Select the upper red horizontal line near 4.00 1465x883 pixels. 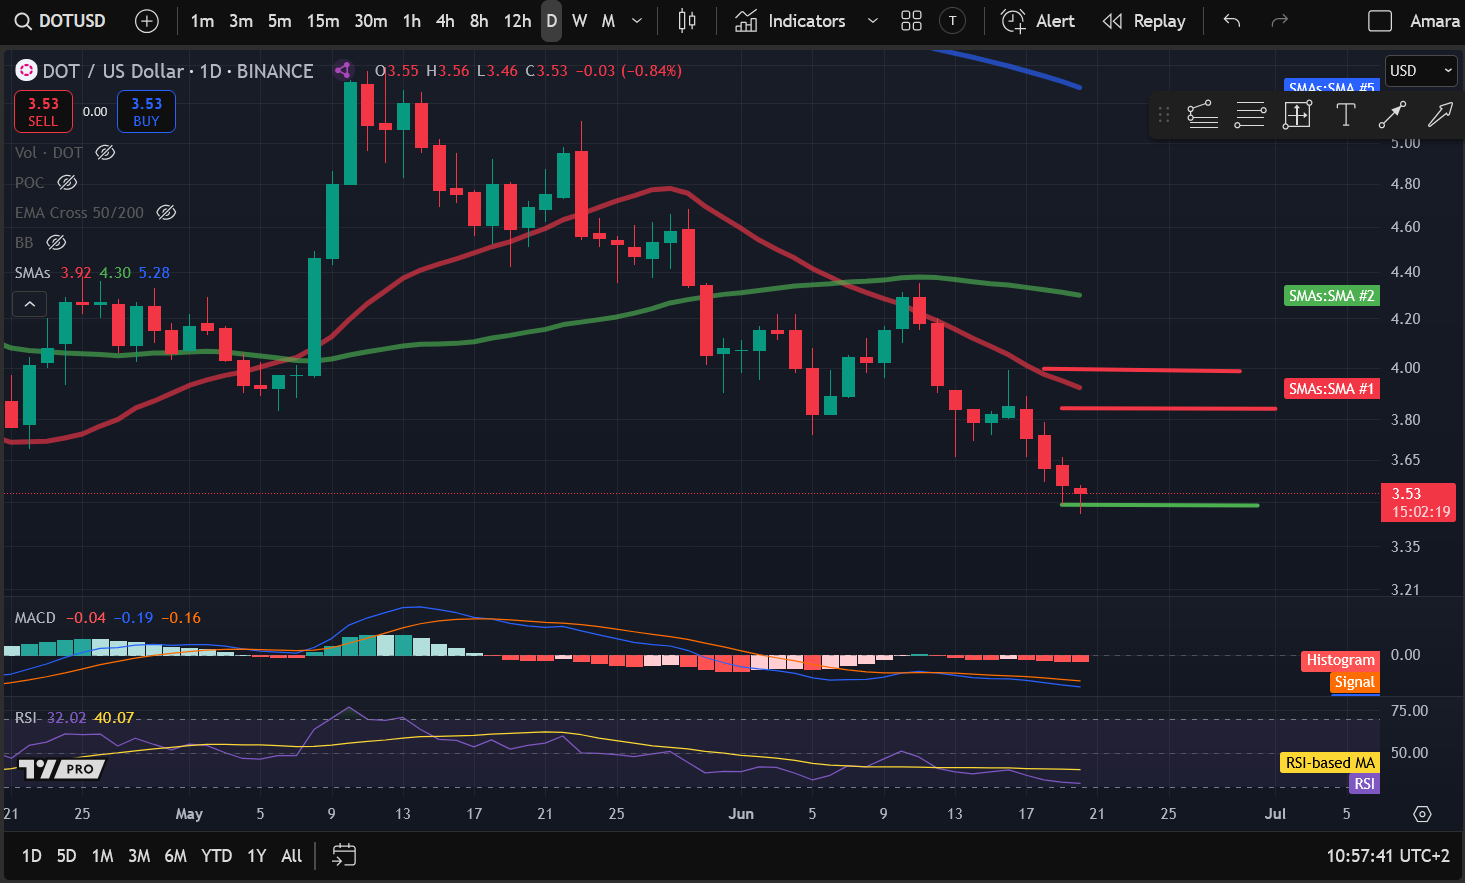click(1141, 370)
